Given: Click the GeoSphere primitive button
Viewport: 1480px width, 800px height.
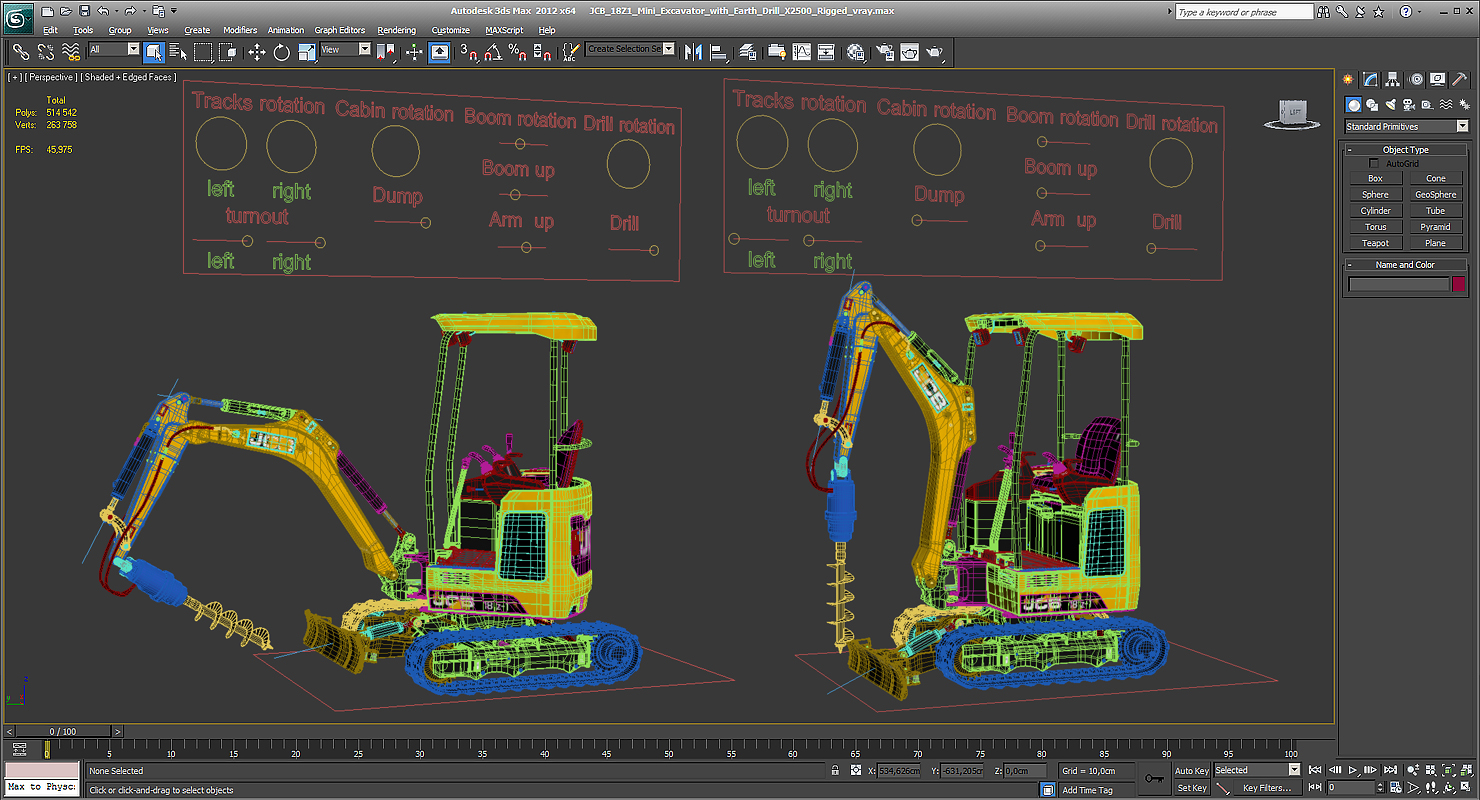Looking at the screenshot, I should [x=1436, y=195].
